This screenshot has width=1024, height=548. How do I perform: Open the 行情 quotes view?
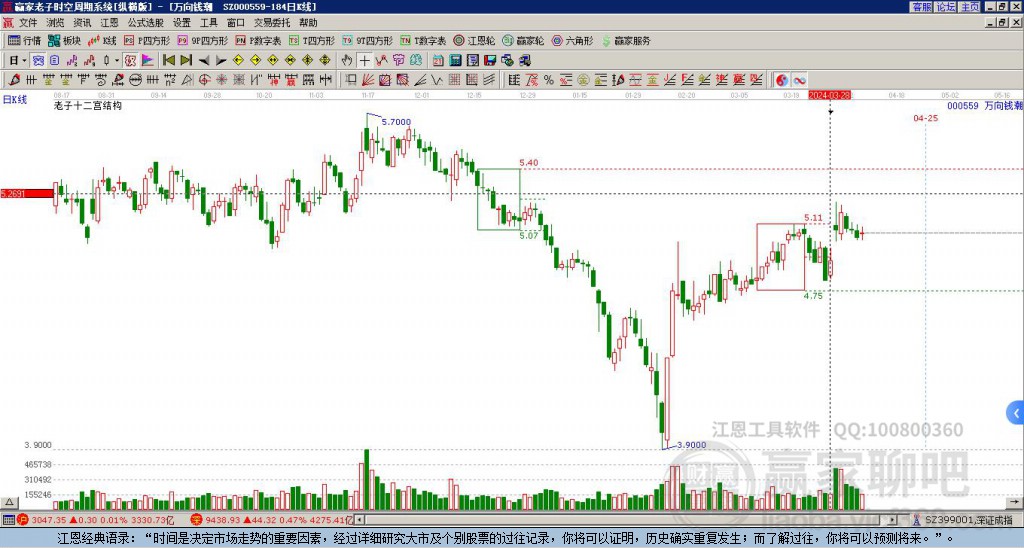pos(24,40)
